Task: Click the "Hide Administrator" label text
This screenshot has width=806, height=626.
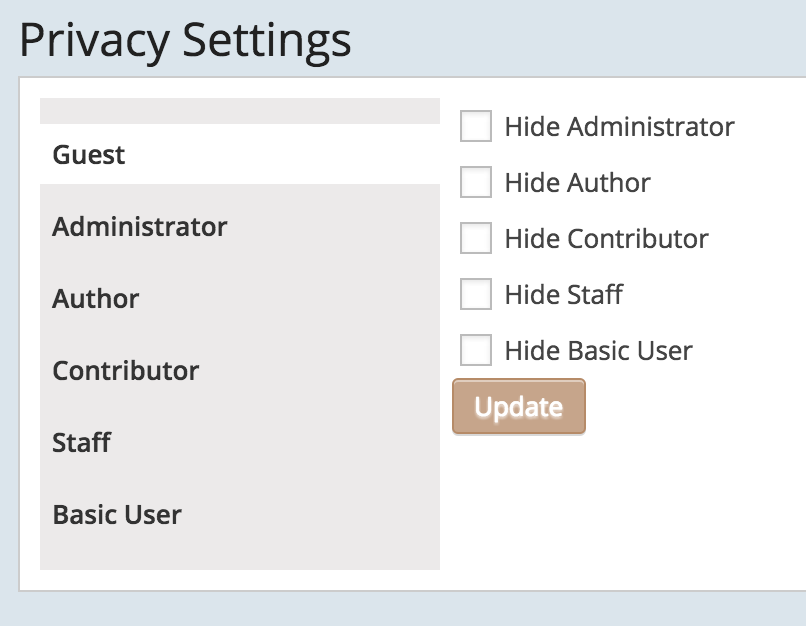Action: [x=619, y=127]
